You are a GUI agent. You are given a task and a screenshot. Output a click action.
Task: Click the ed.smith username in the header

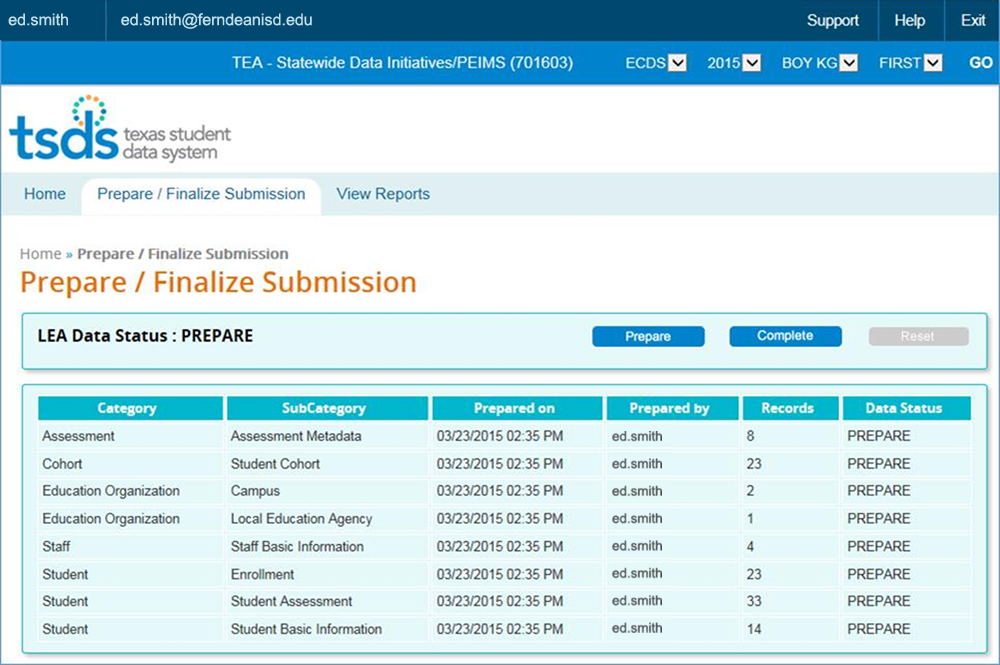[38, 20]
